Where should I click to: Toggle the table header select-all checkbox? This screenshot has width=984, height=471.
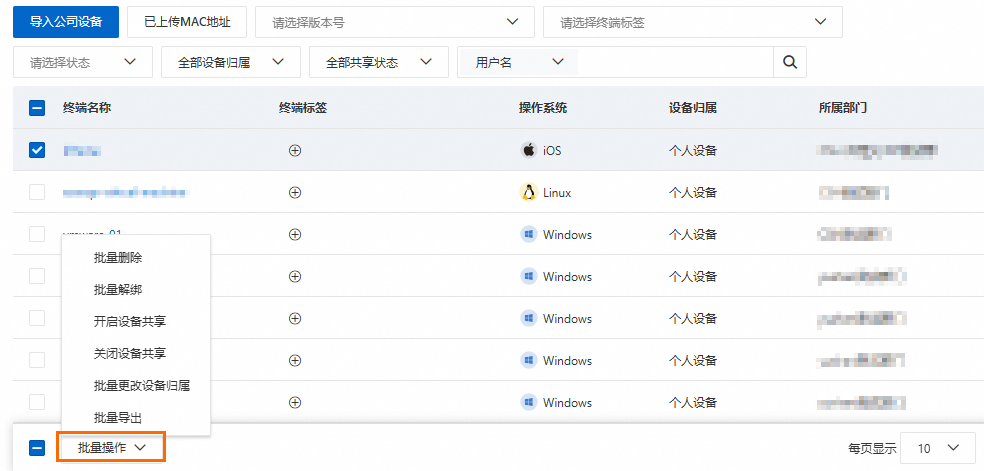tap(37, 108)
